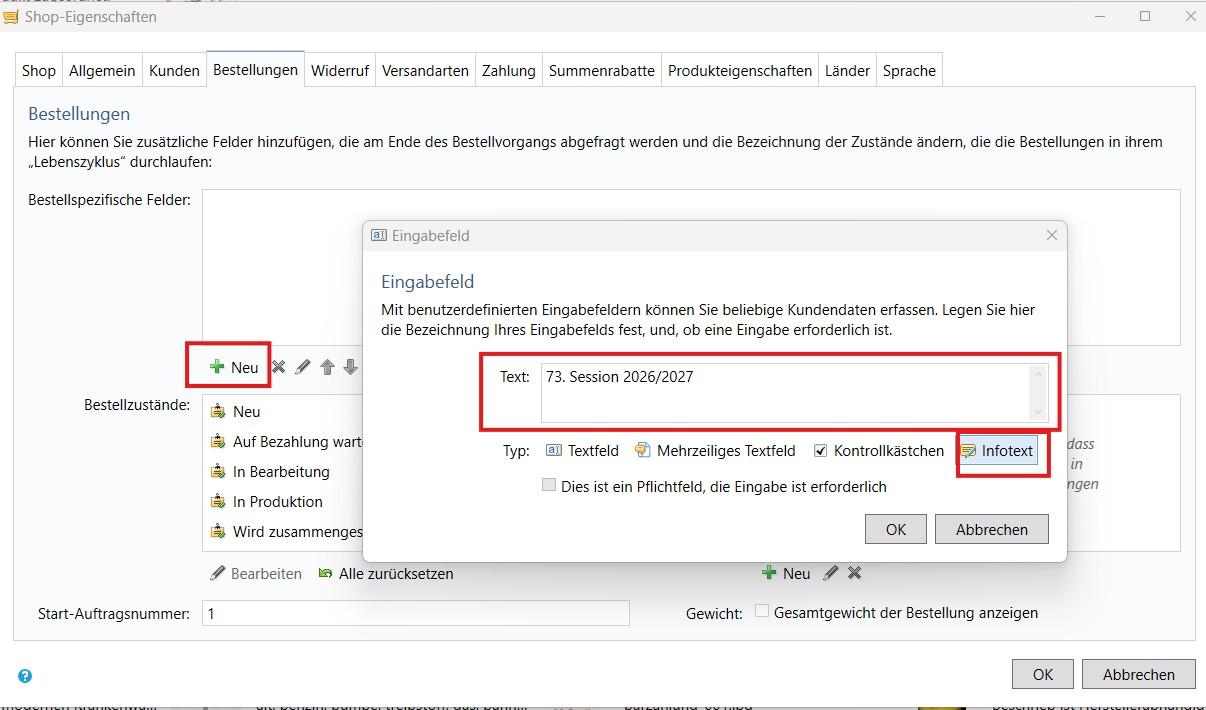This screenshot has height=710, width=1206.
Task: Maximize the Shop-Eigenschaften window
Action: pos(1145,16)
